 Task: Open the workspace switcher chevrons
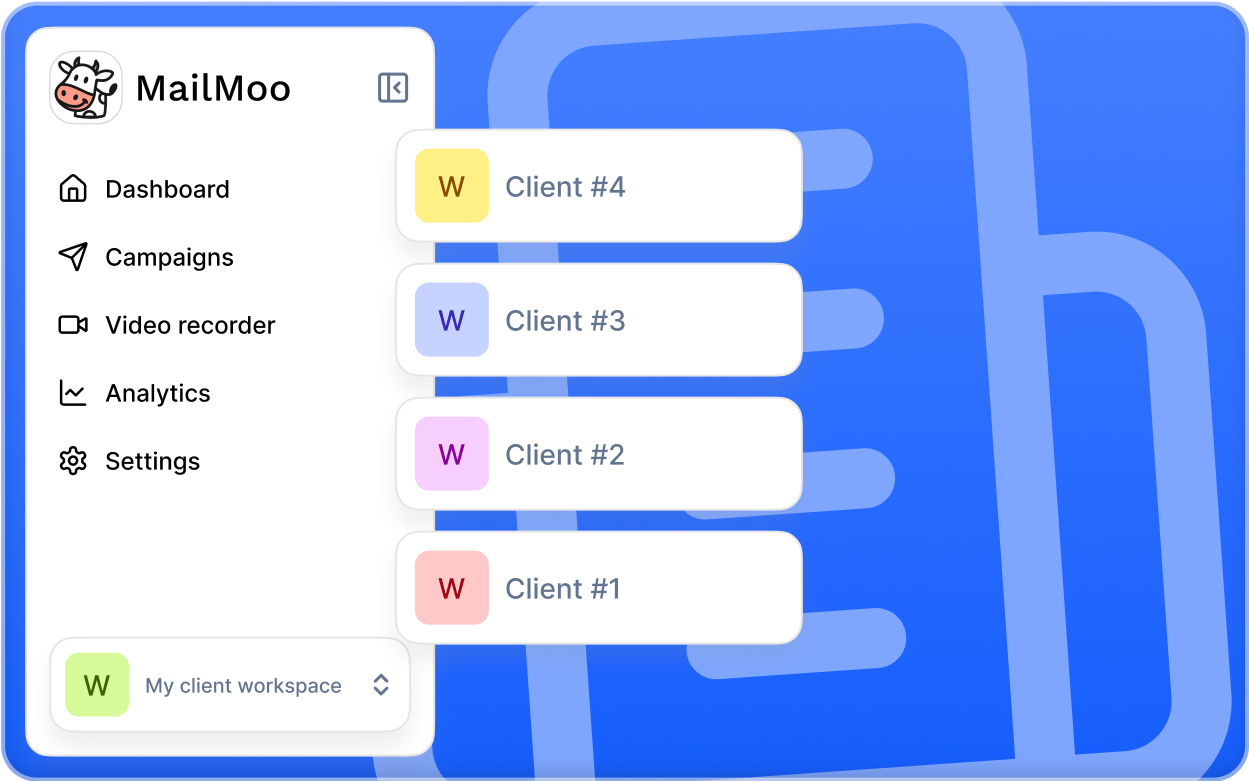pyautogui.click(x=381, y=685)
